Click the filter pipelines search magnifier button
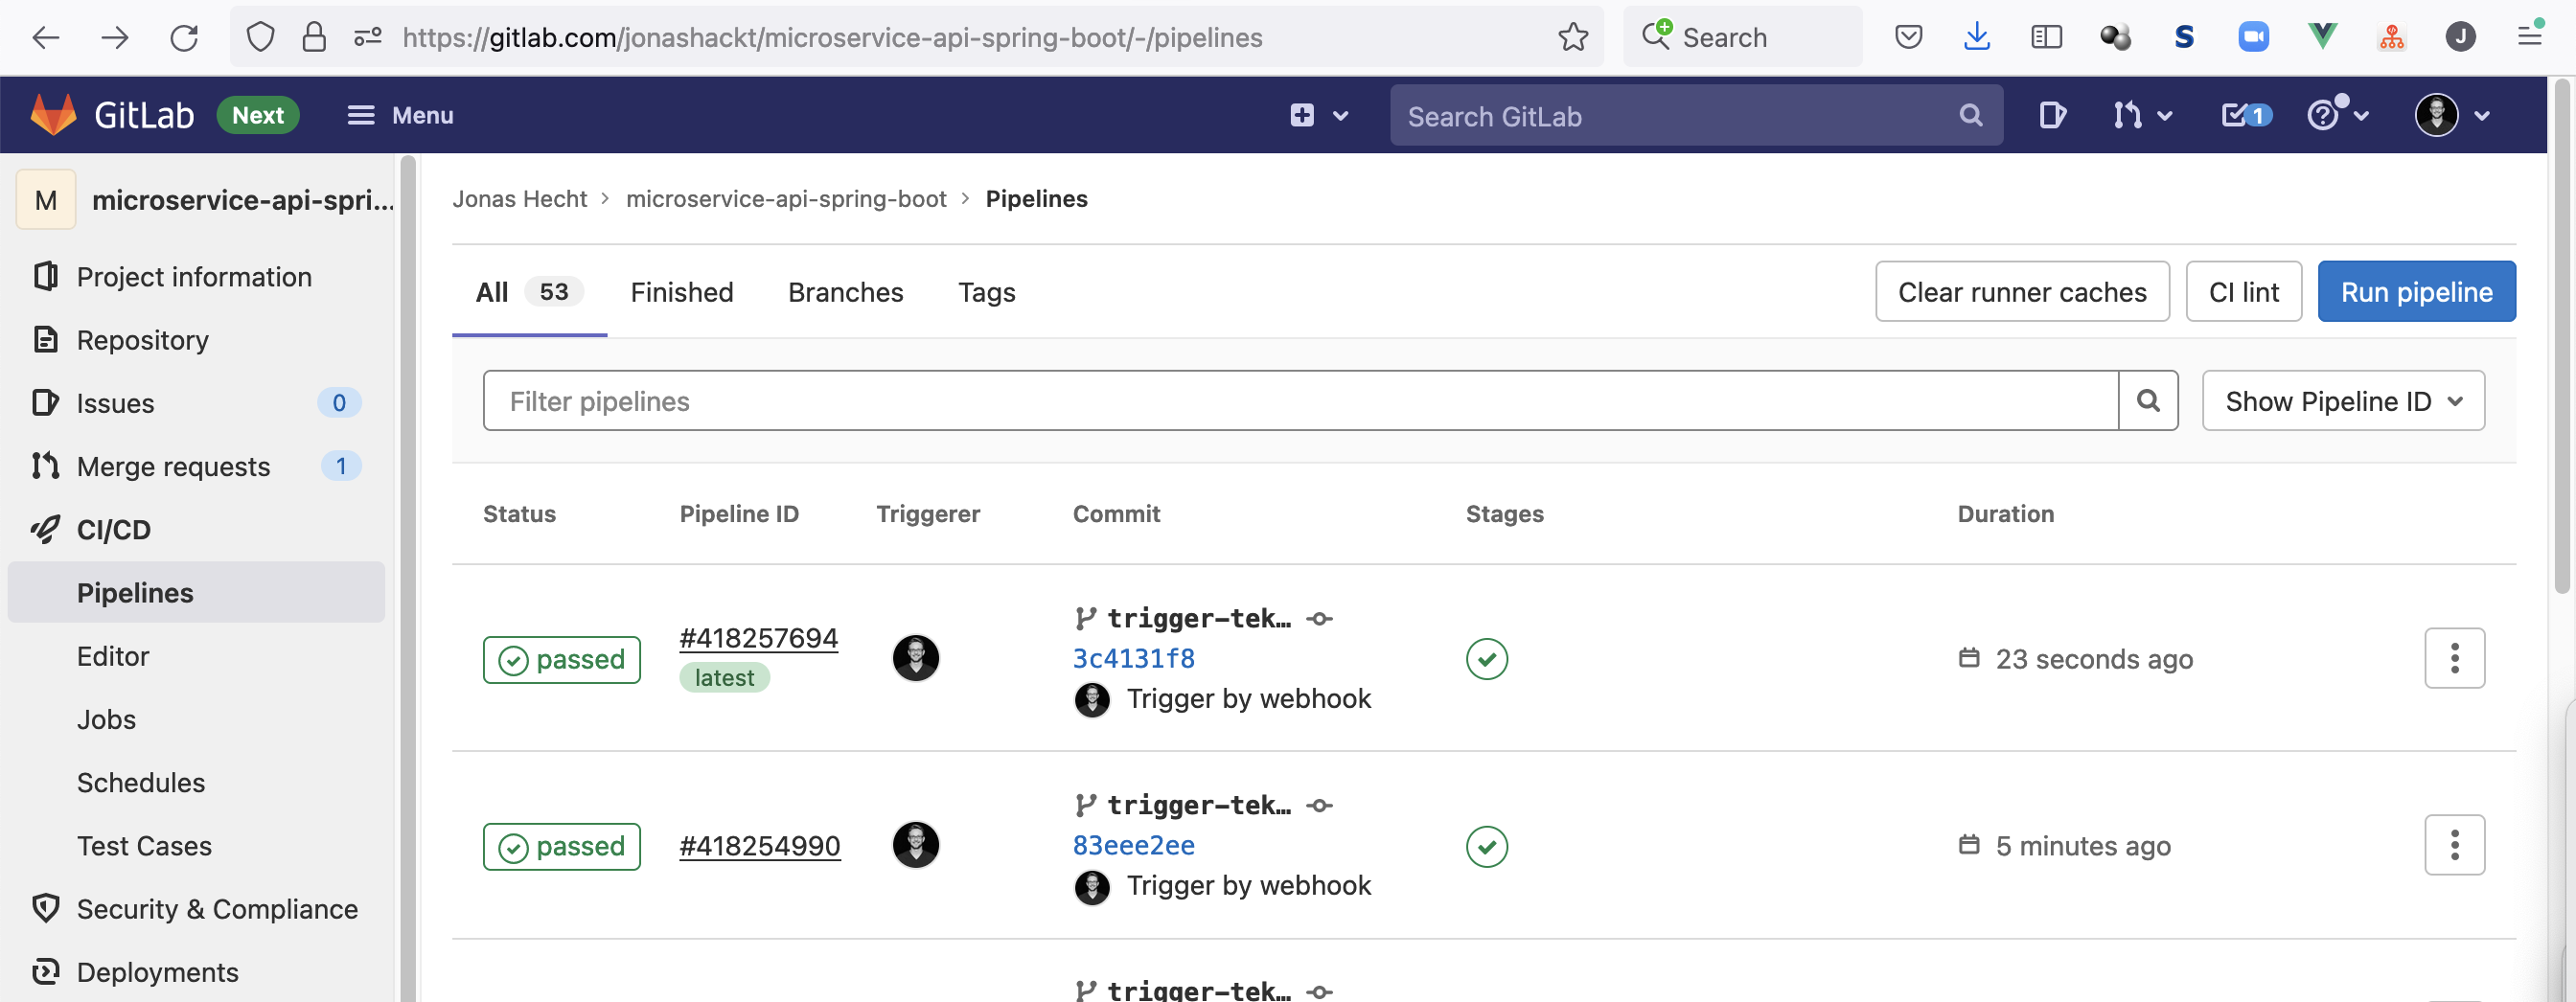This screenshot has width=2576, height=1002. click(x=2147, y=401)
